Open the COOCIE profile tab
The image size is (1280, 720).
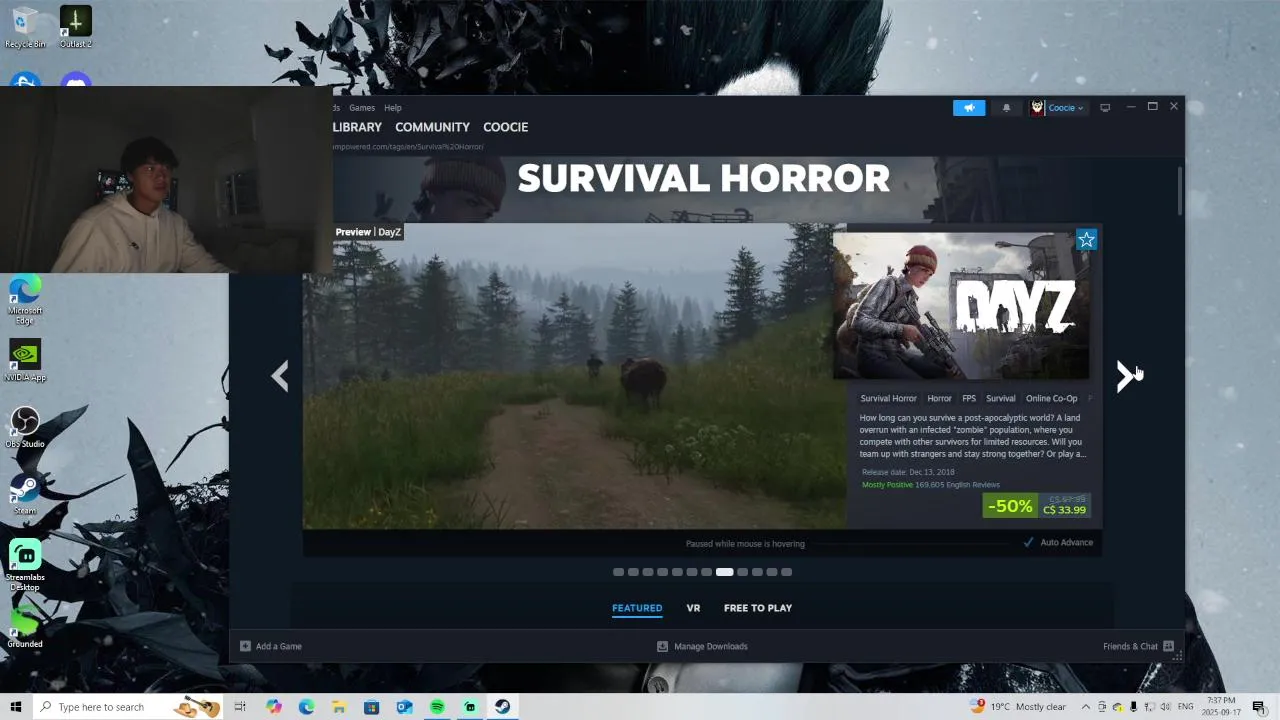505,127
